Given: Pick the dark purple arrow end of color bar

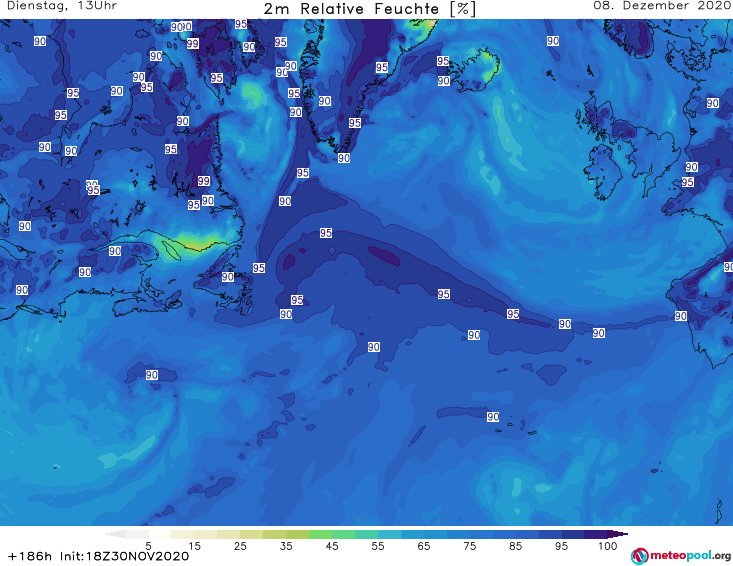Looking at the screenshot, I should click(619, 534).
